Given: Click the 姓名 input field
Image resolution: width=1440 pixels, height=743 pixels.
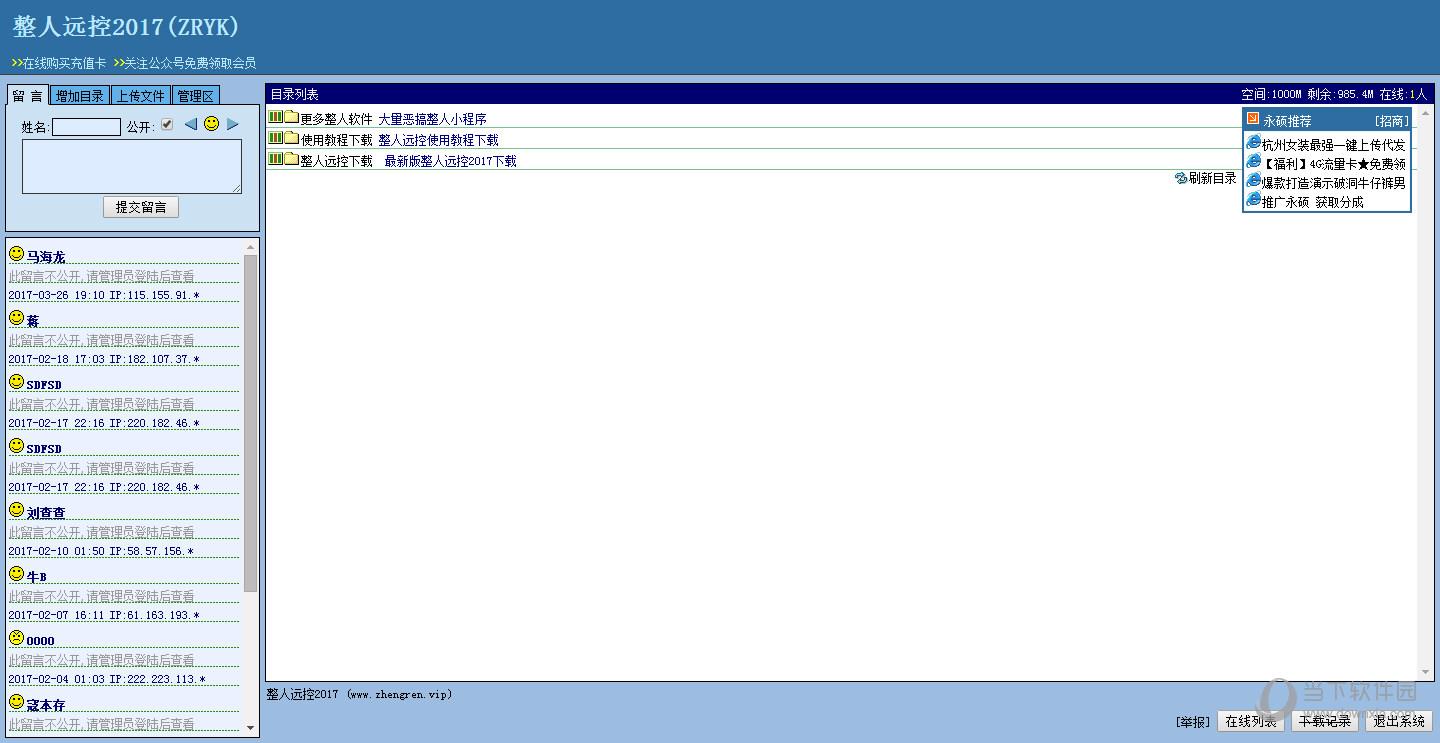Looking at the screenshot, I should [86, 127].
